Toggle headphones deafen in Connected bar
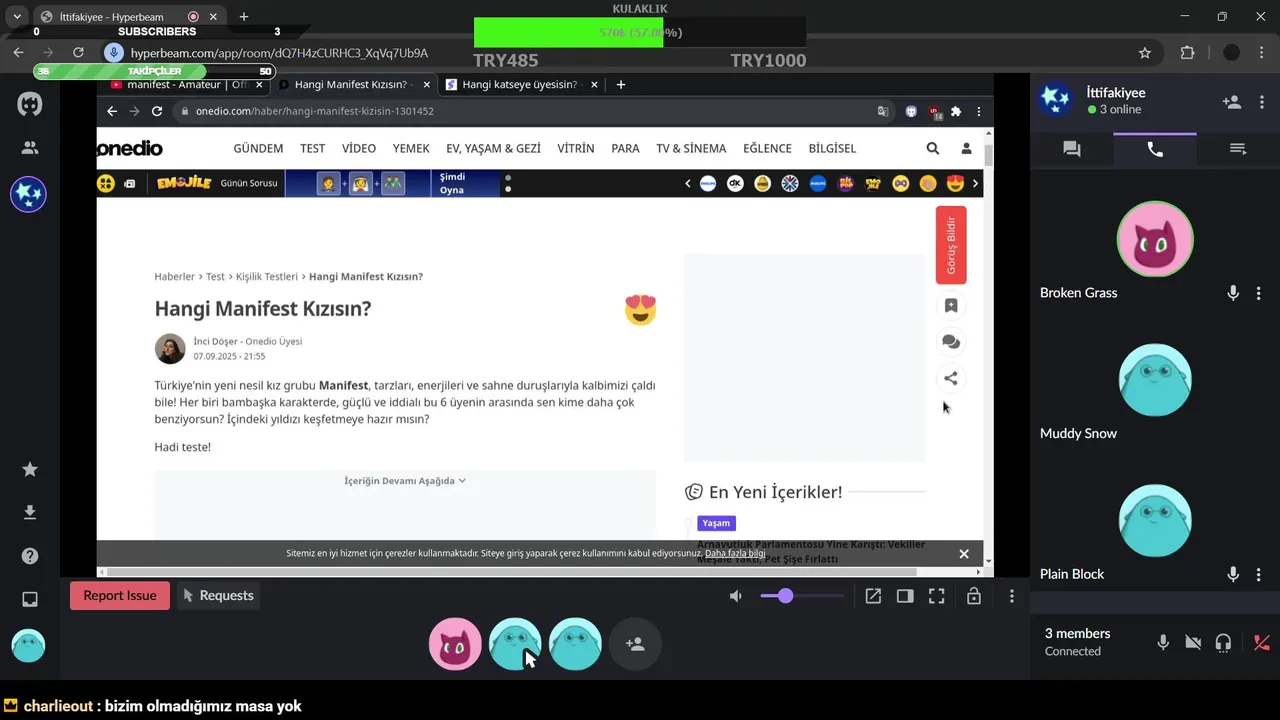This screenshot has height=720, width=1280. point(1223,643)
